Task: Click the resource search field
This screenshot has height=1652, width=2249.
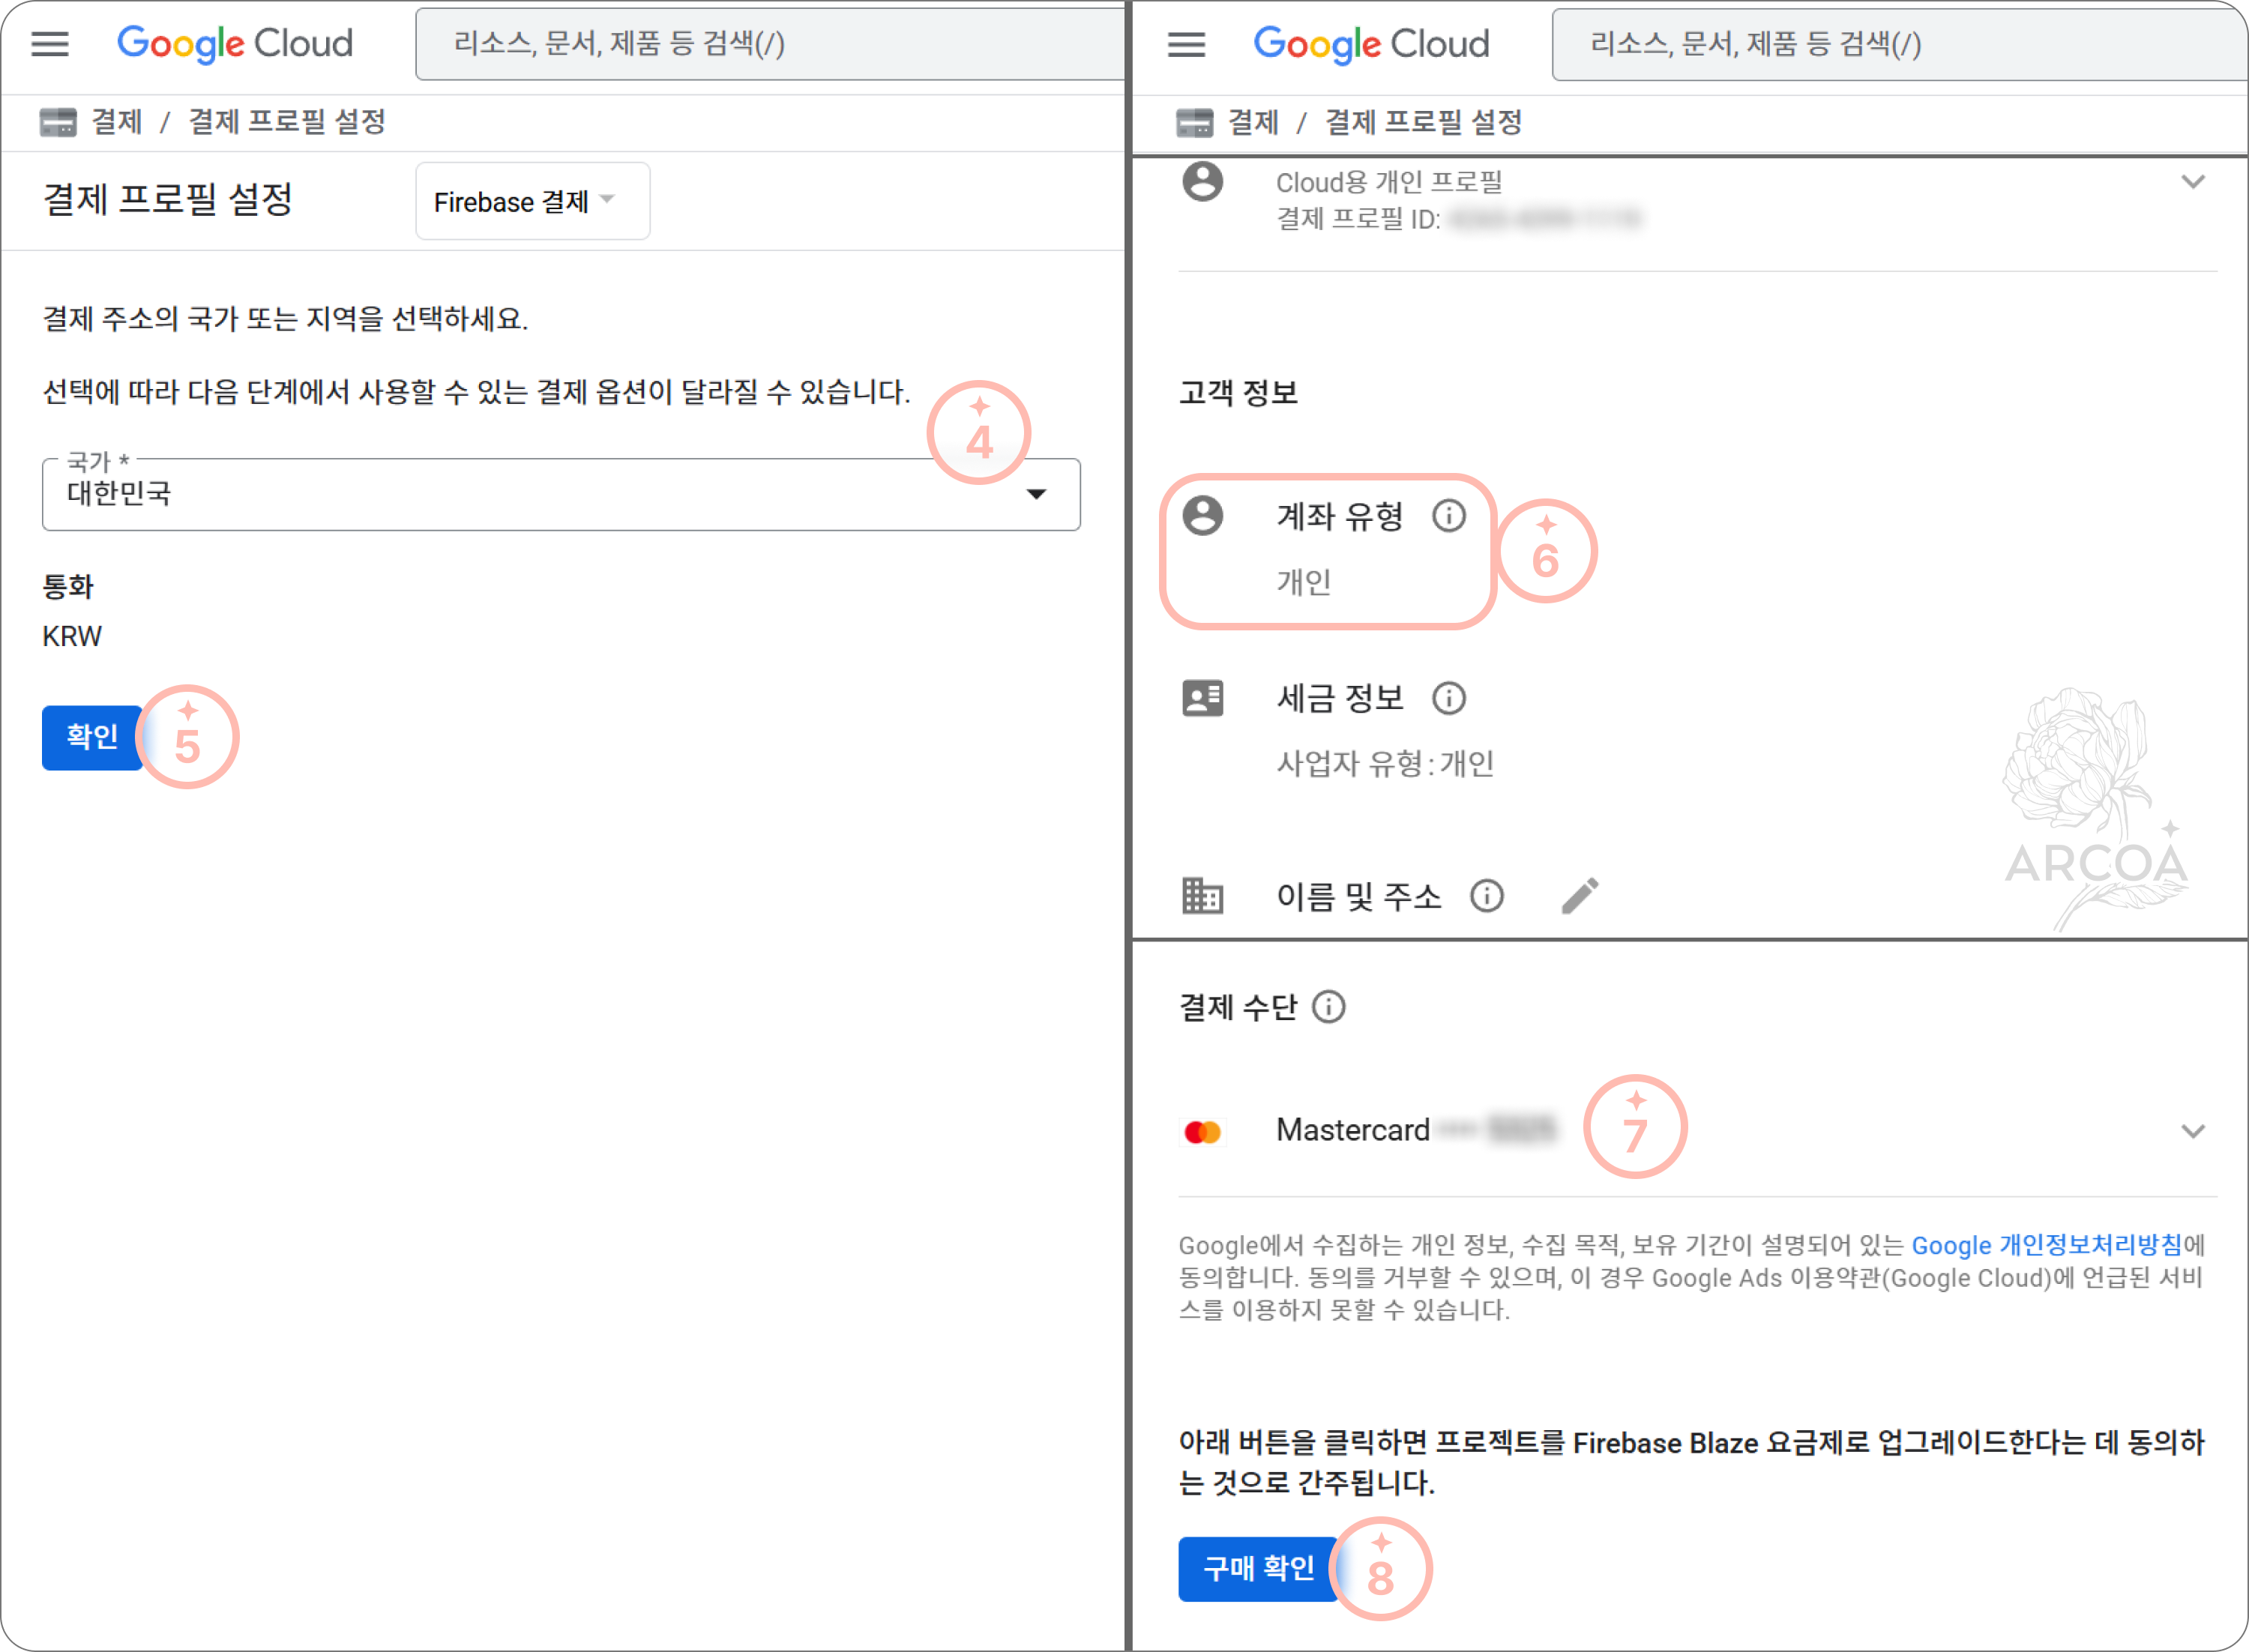Action: click(x=770, y=43)
